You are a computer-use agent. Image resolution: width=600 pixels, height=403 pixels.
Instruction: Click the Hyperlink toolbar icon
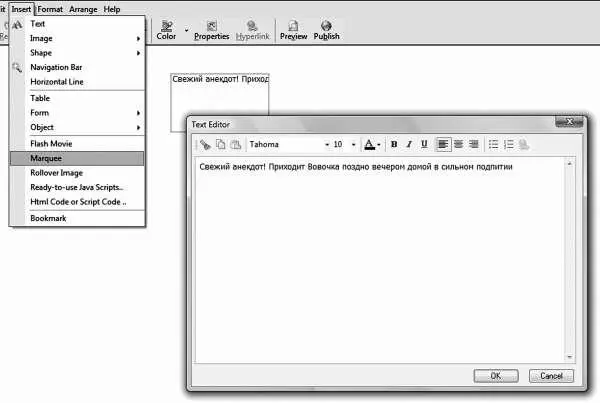point(253,30)
